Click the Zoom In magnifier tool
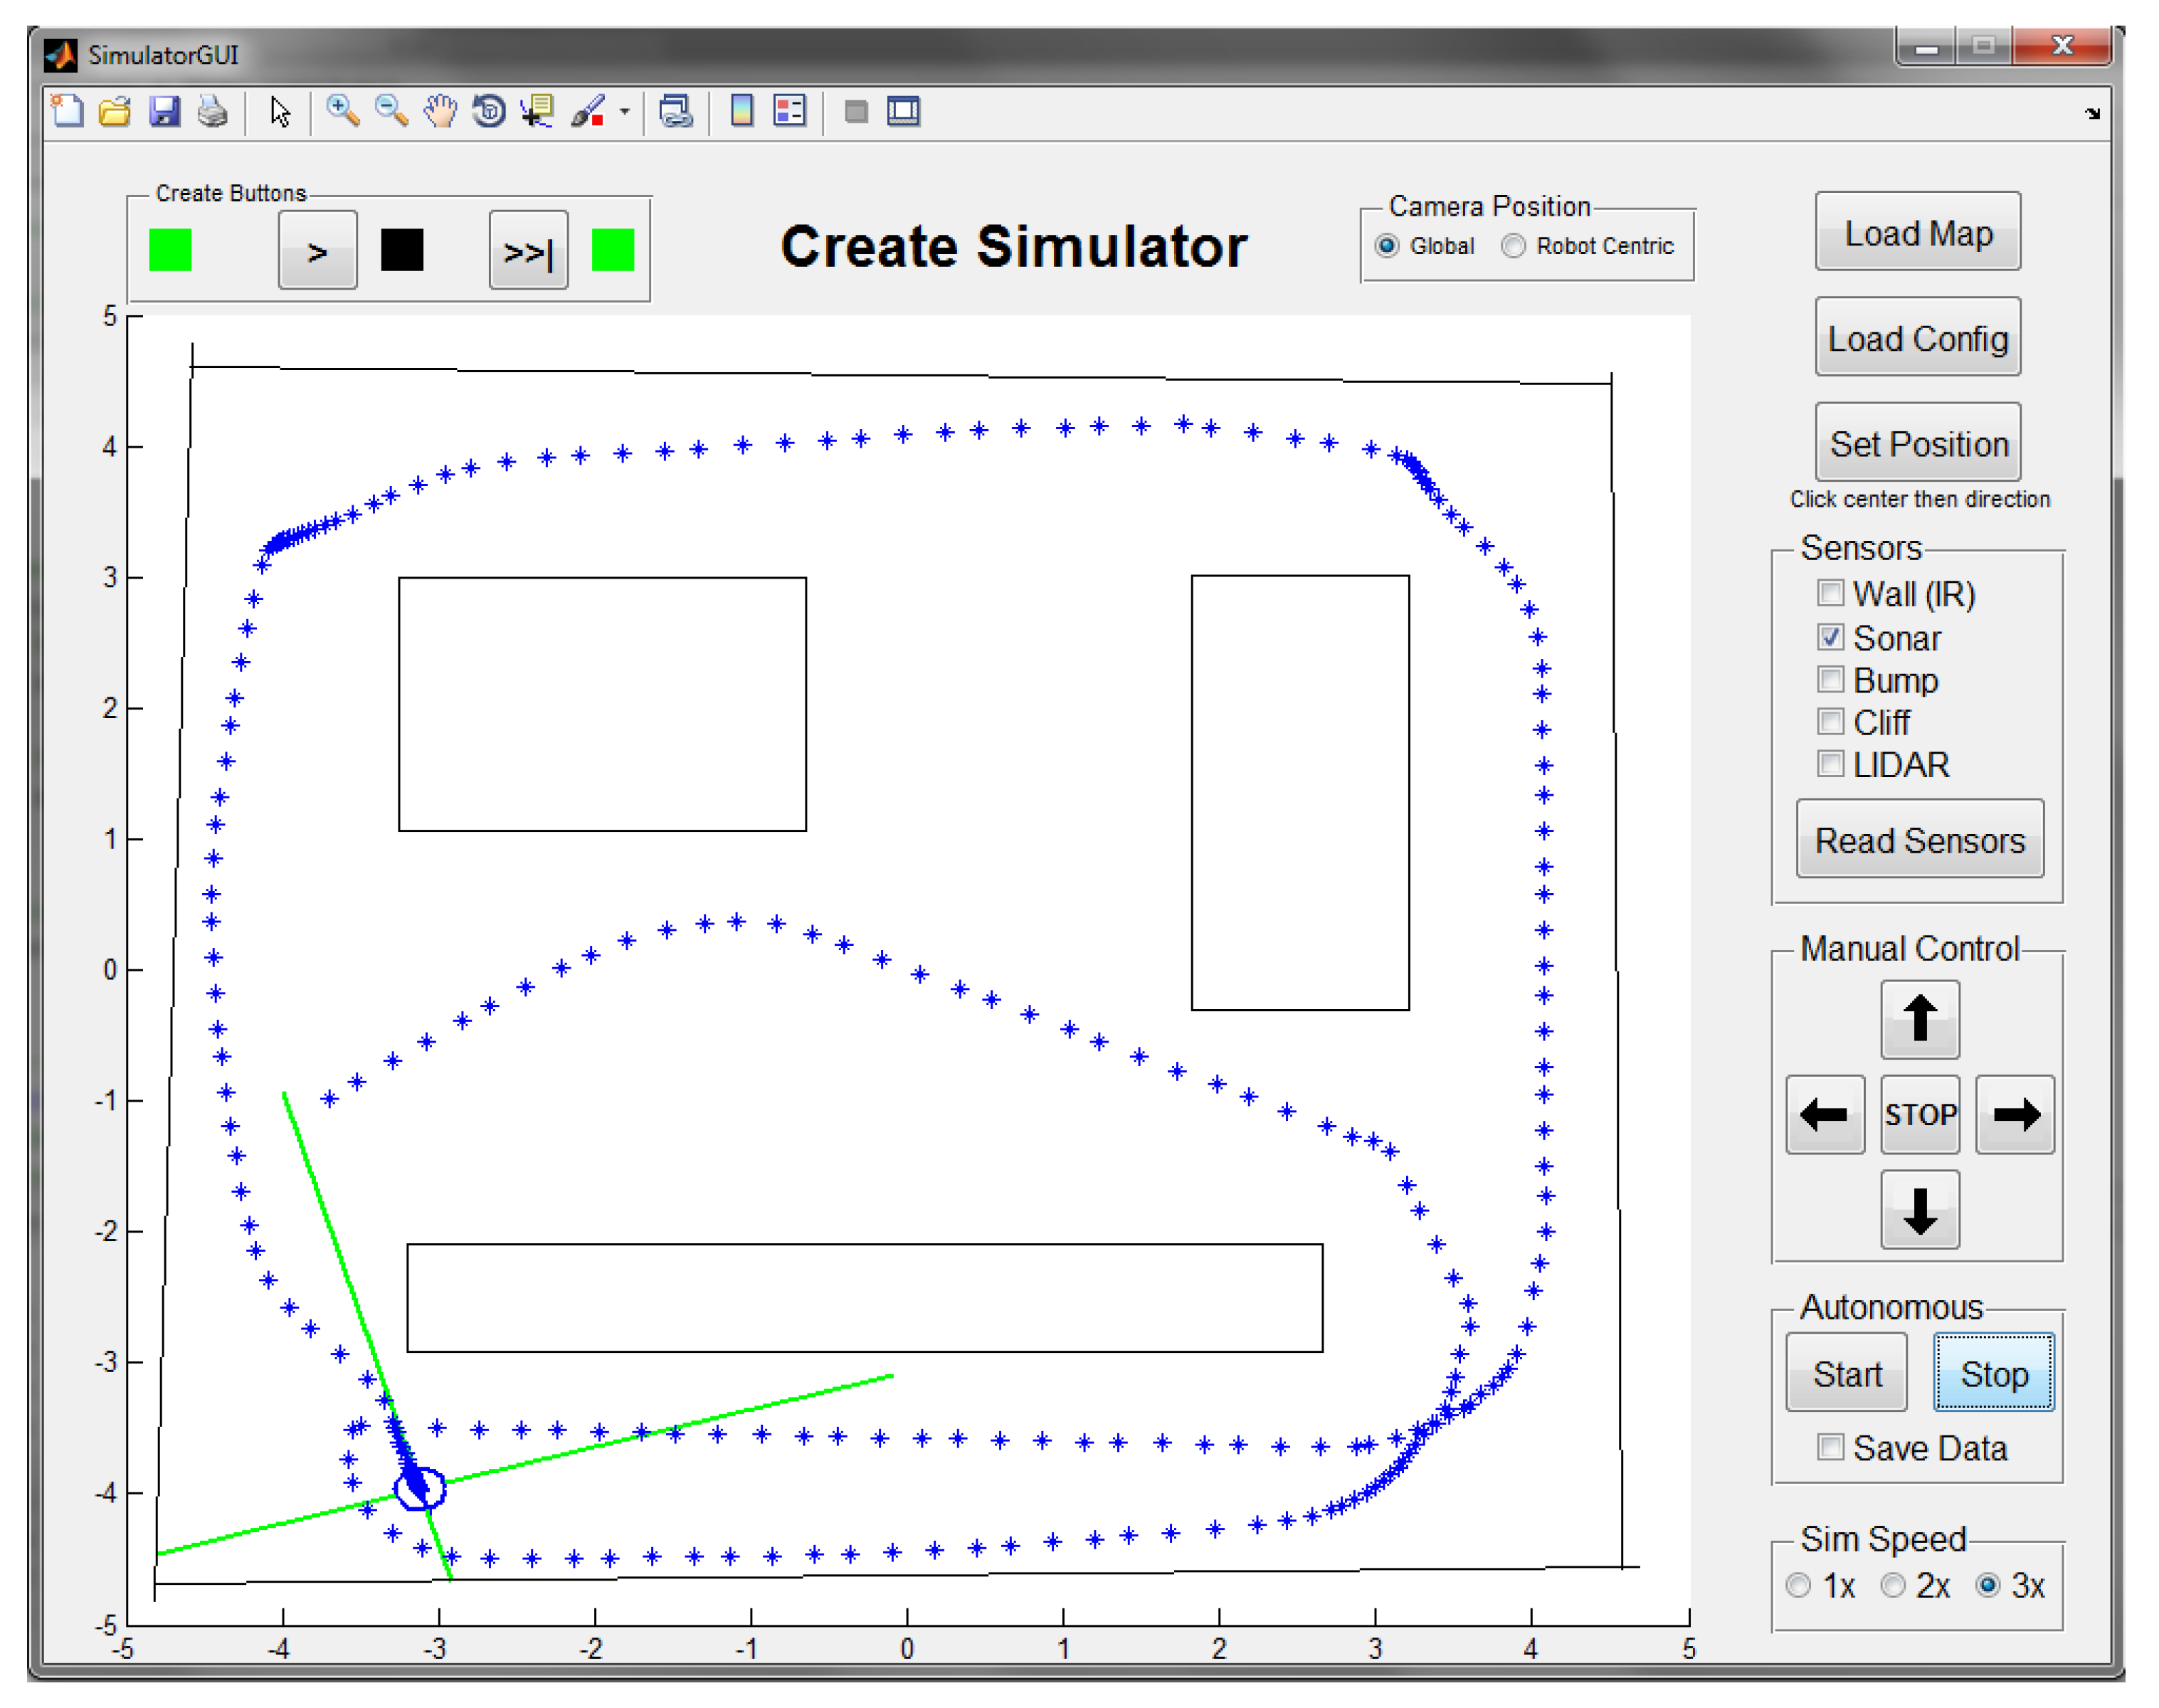Image resolution: width=2159 pixels, height=1708 pixels. click(x=342, y=111)
